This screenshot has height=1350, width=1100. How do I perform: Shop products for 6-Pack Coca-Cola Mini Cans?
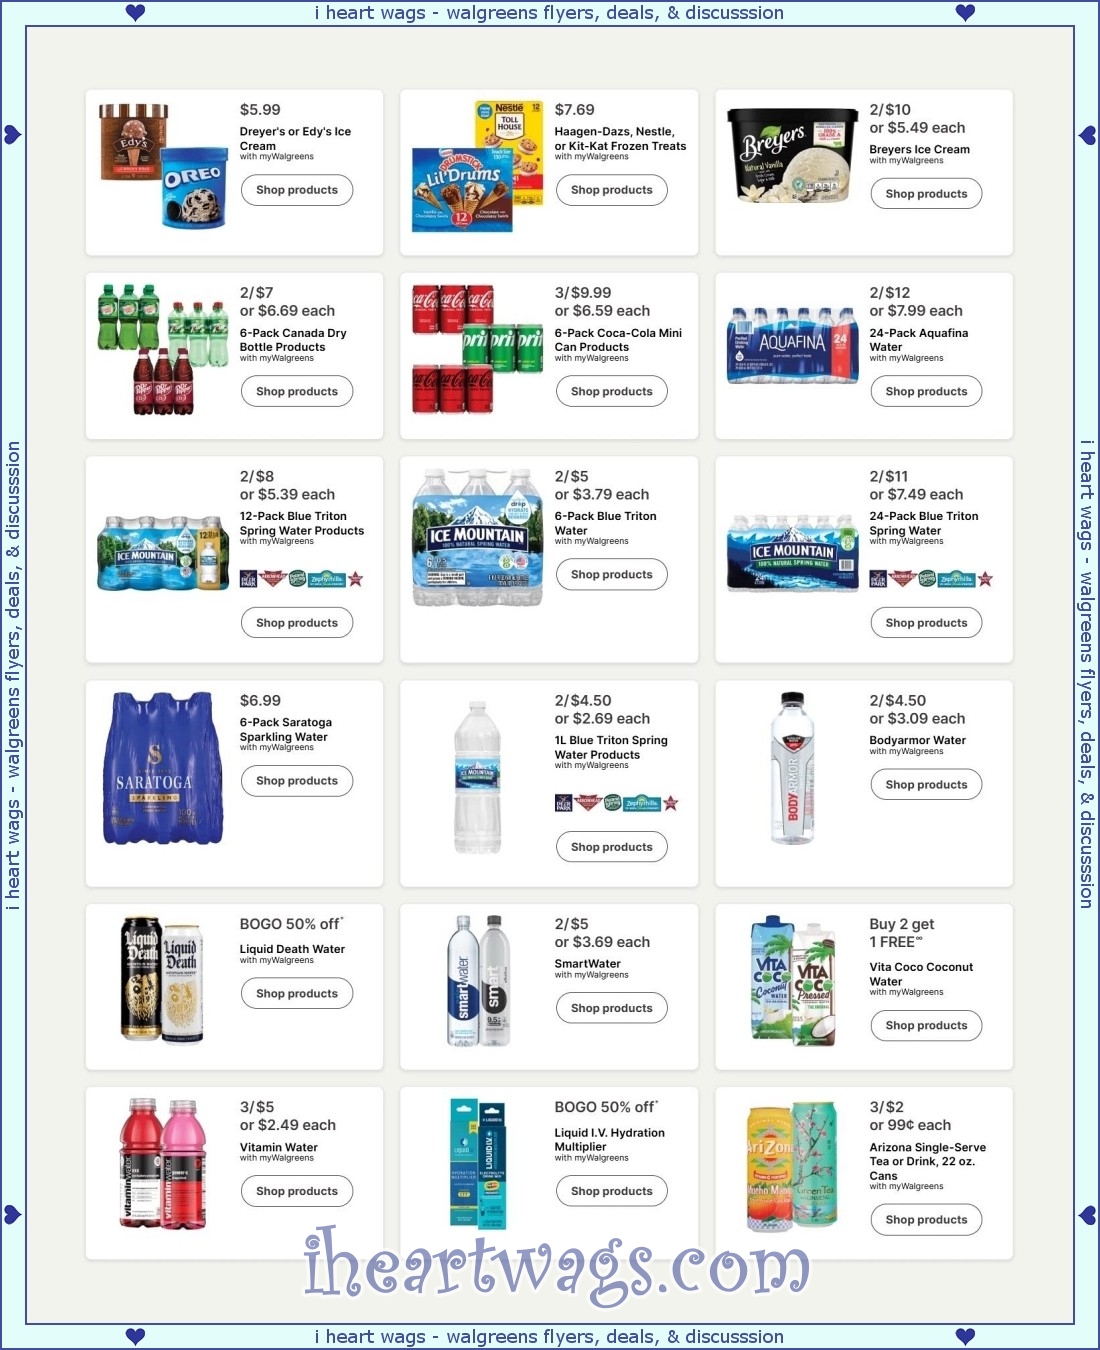(612, 392)
